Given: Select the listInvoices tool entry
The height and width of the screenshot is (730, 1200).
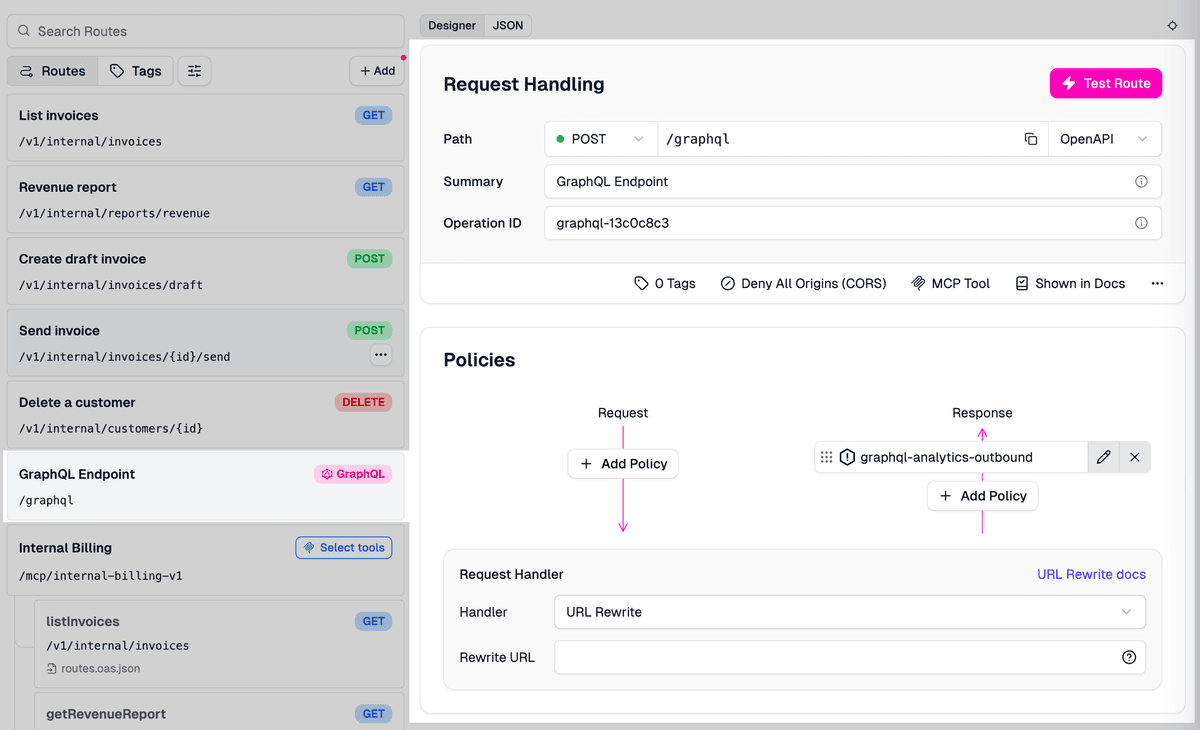Looking at the screenshot, I should pyautogui.click(x=219, y=646).
